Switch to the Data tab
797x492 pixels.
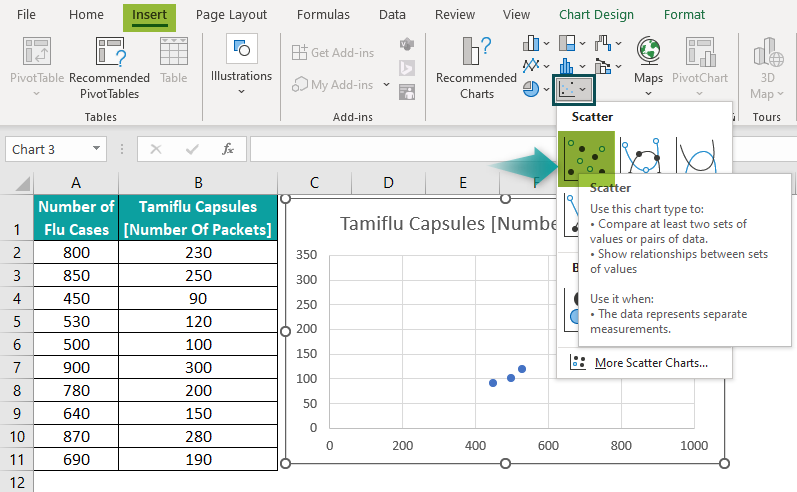tap(392, 15)
